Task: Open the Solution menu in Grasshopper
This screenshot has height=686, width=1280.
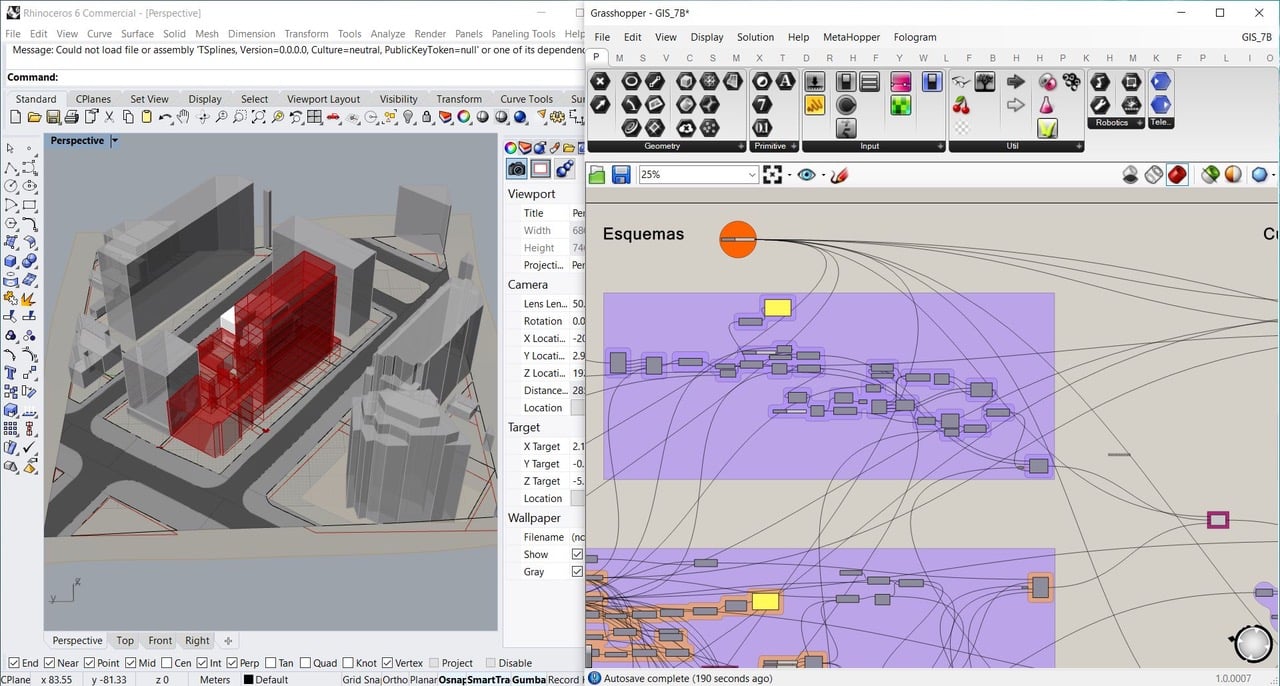Action: coord(755,37)
